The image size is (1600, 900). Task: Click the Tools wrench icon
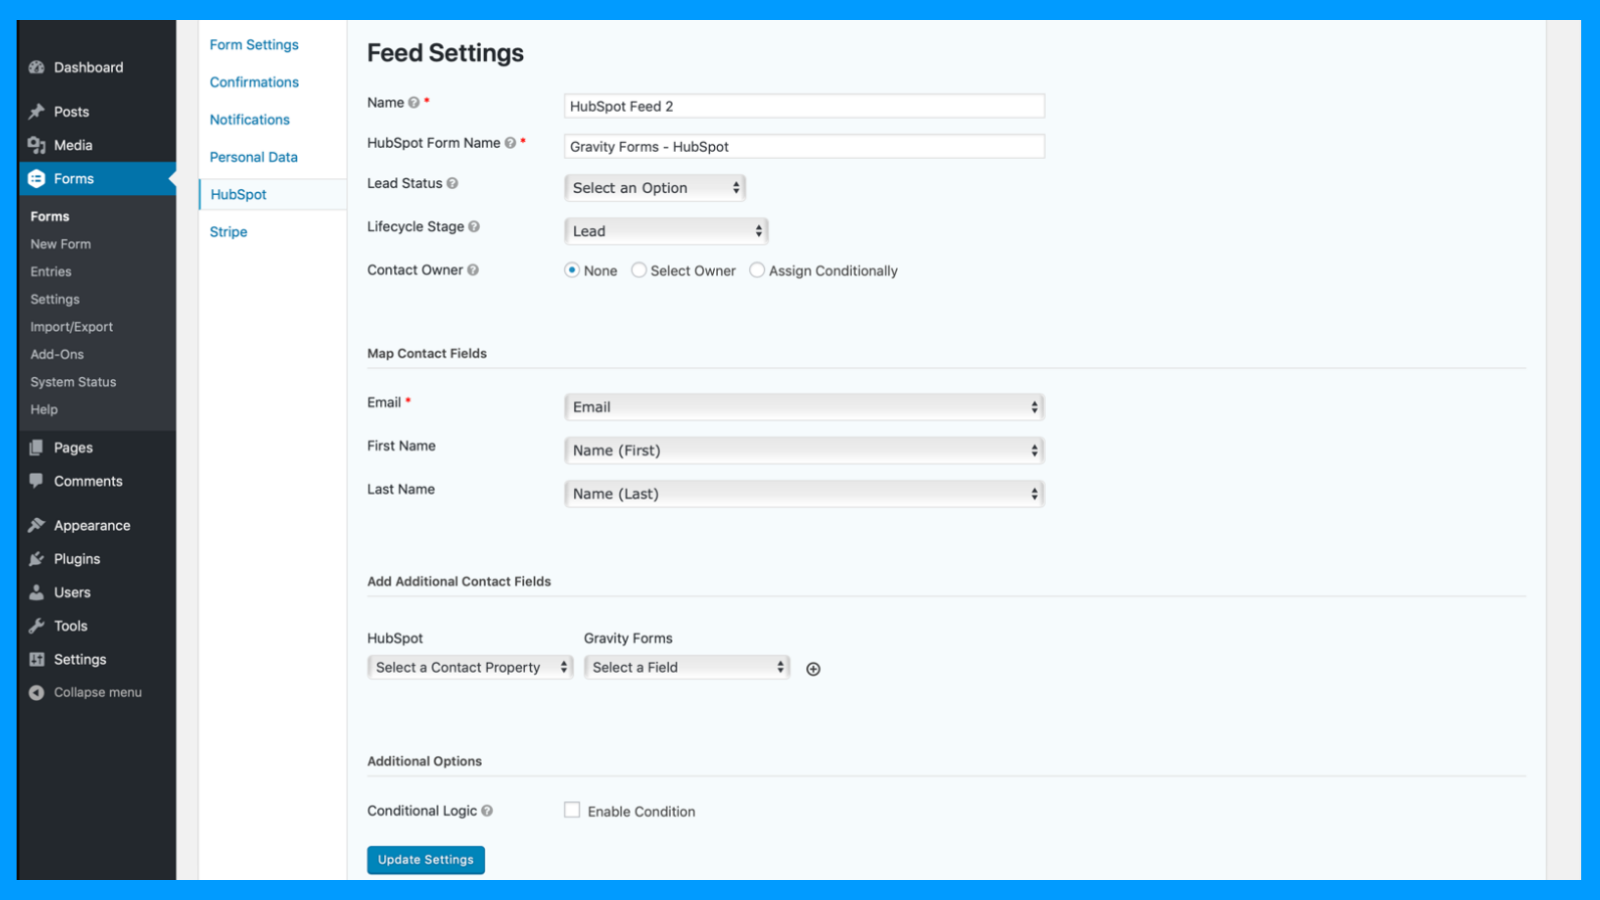[37, 626]
